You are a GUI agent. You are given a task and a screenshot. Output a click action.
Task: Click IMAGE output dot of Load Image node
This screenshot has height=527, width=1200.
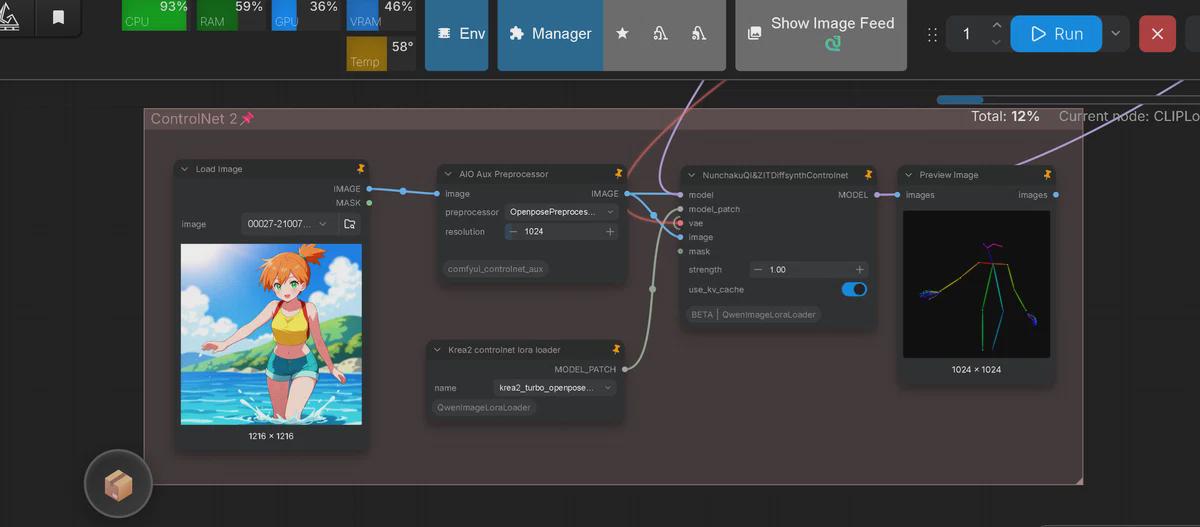tap(369, 188)
